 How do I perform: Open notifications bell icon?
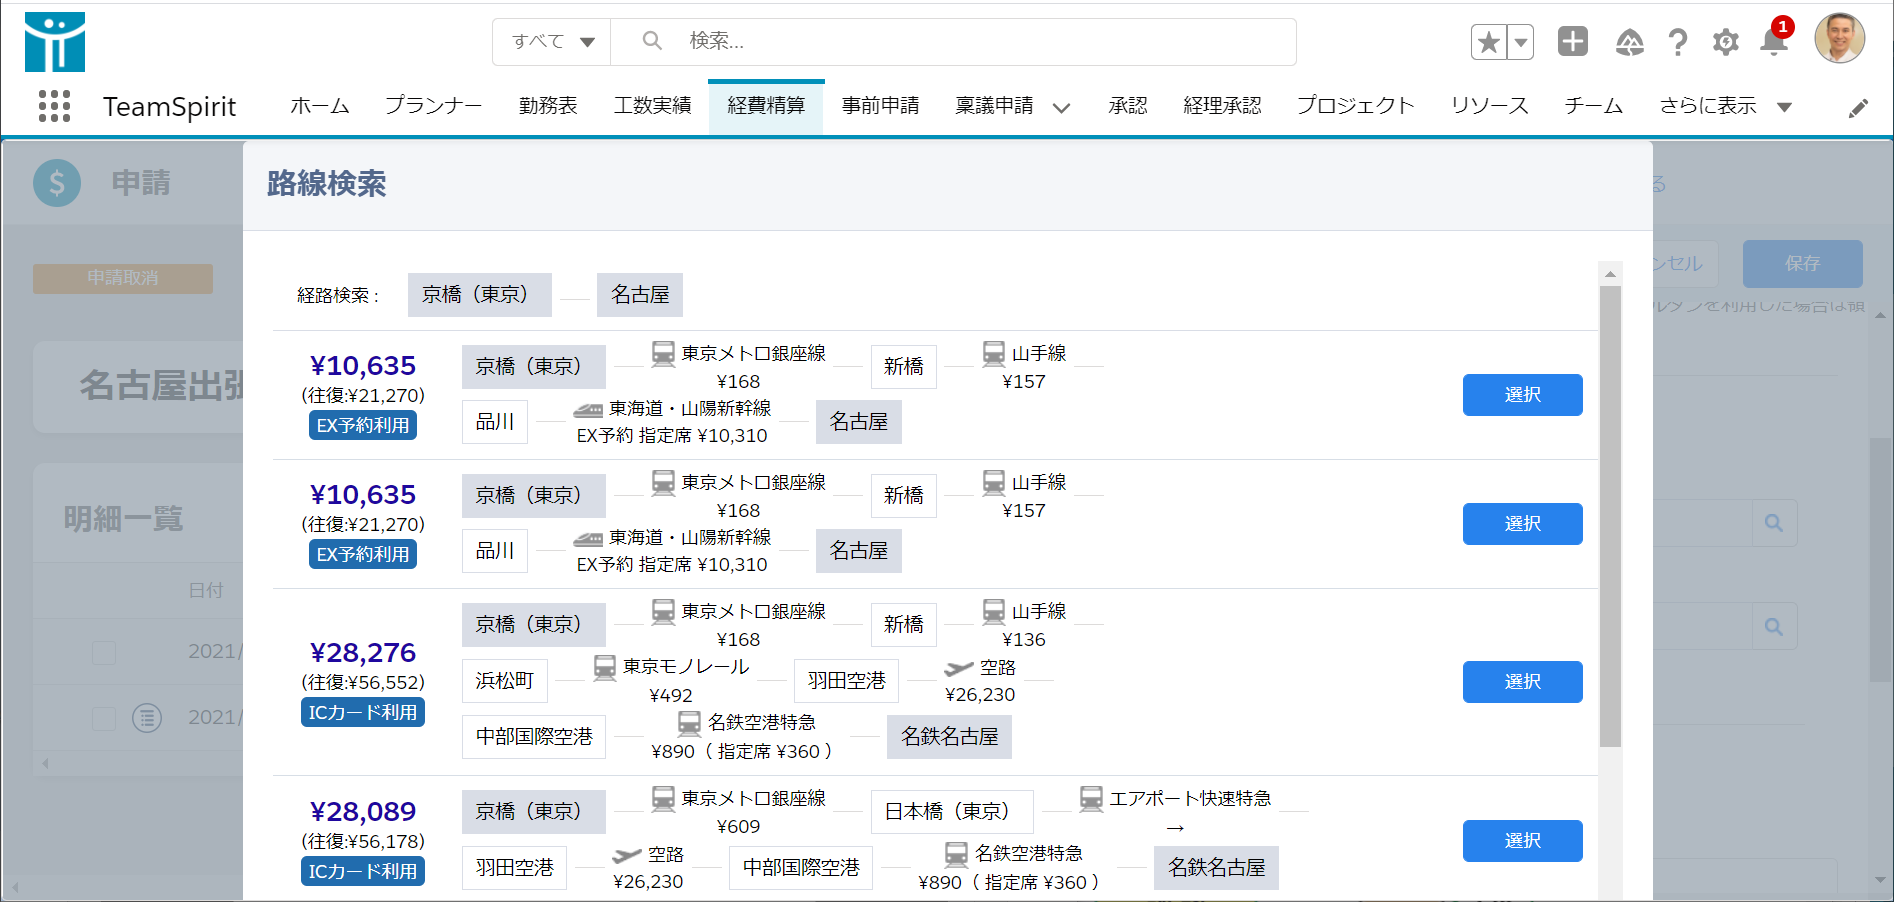point(1774,42)
